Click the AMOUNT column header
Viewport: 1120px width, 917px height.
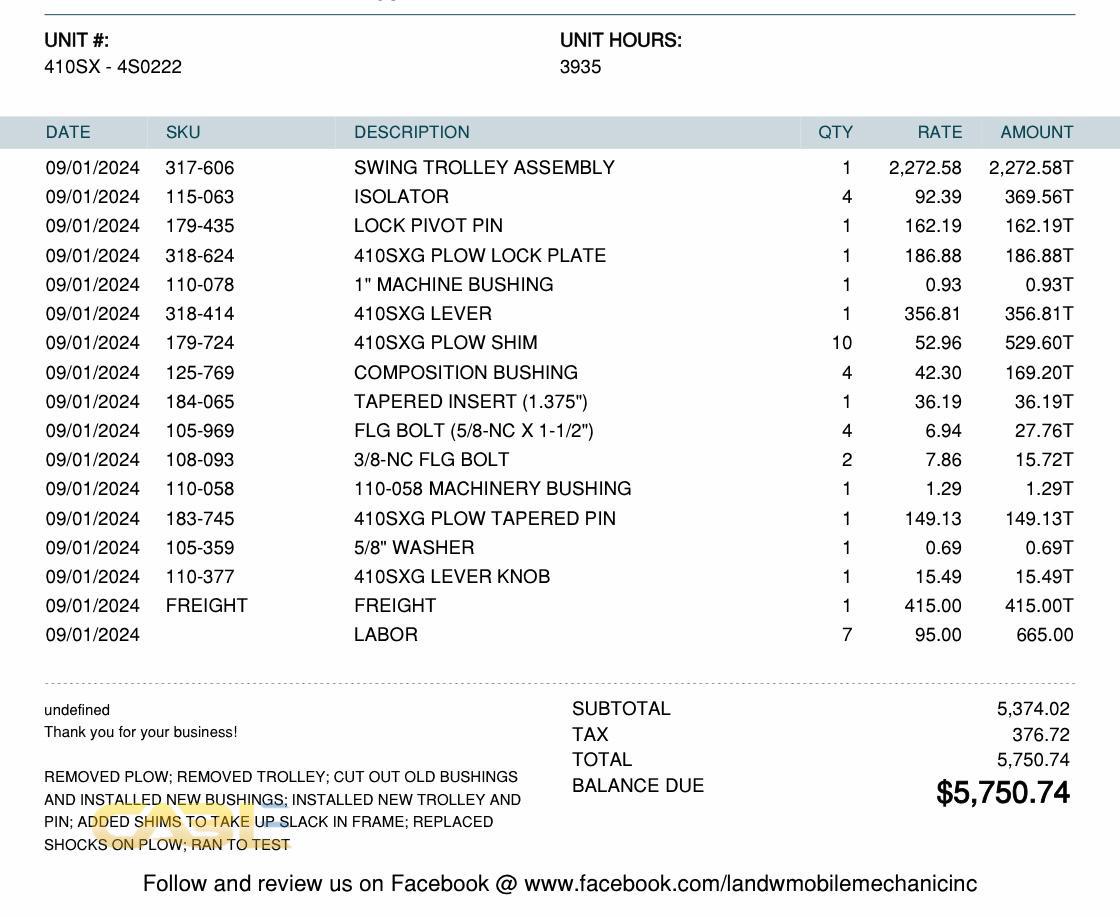(x=1036, y=132)
